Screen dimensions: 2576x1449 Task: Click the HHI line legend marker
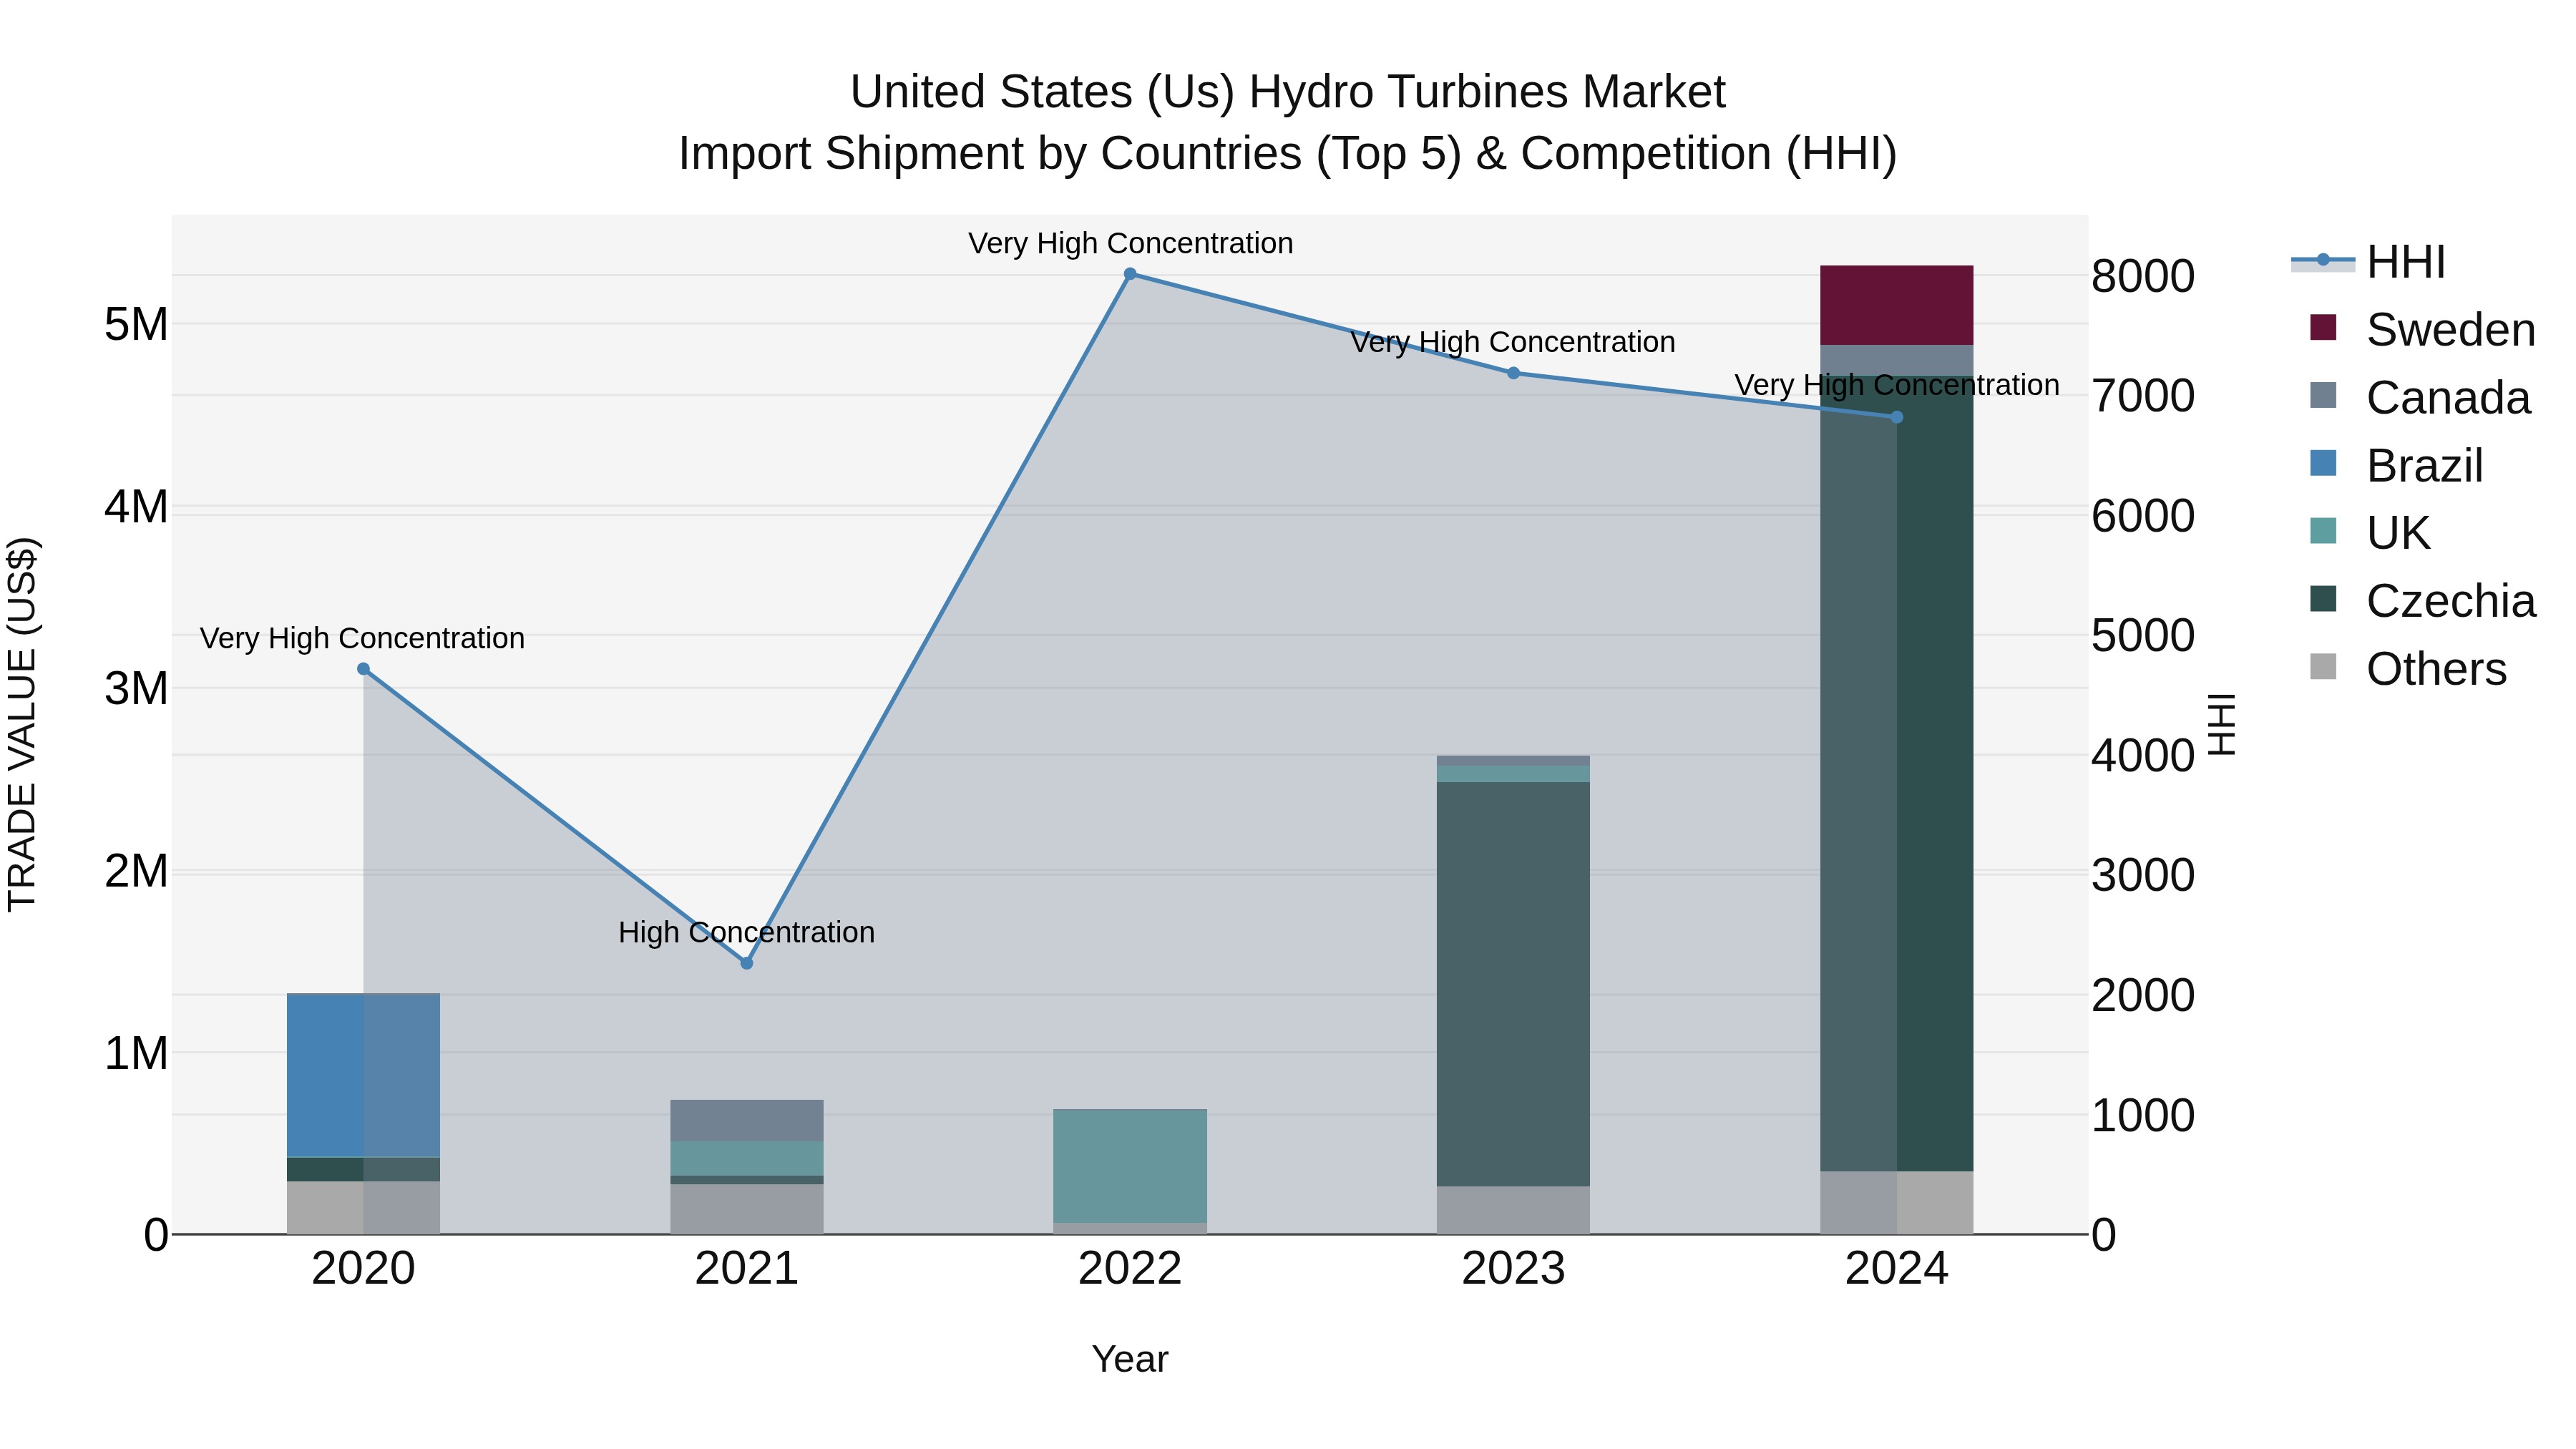[2323, 261]
